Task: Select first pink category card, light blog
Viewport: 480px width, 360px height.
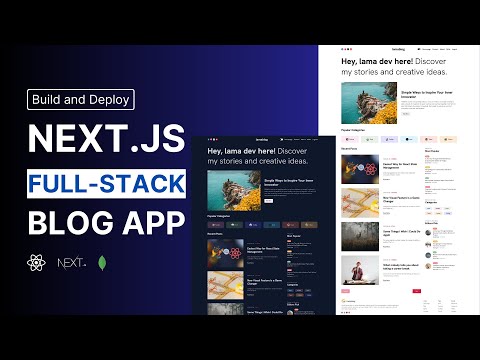Action: tap(350, 139)
